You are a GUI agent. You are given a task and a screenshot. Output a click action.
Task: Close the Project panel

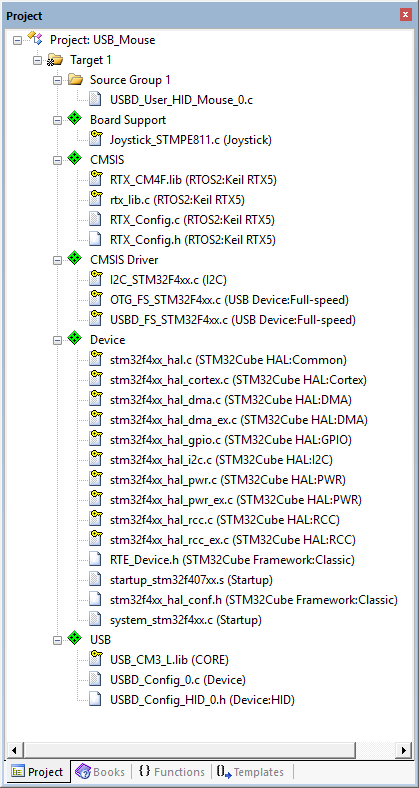point(405,15)
